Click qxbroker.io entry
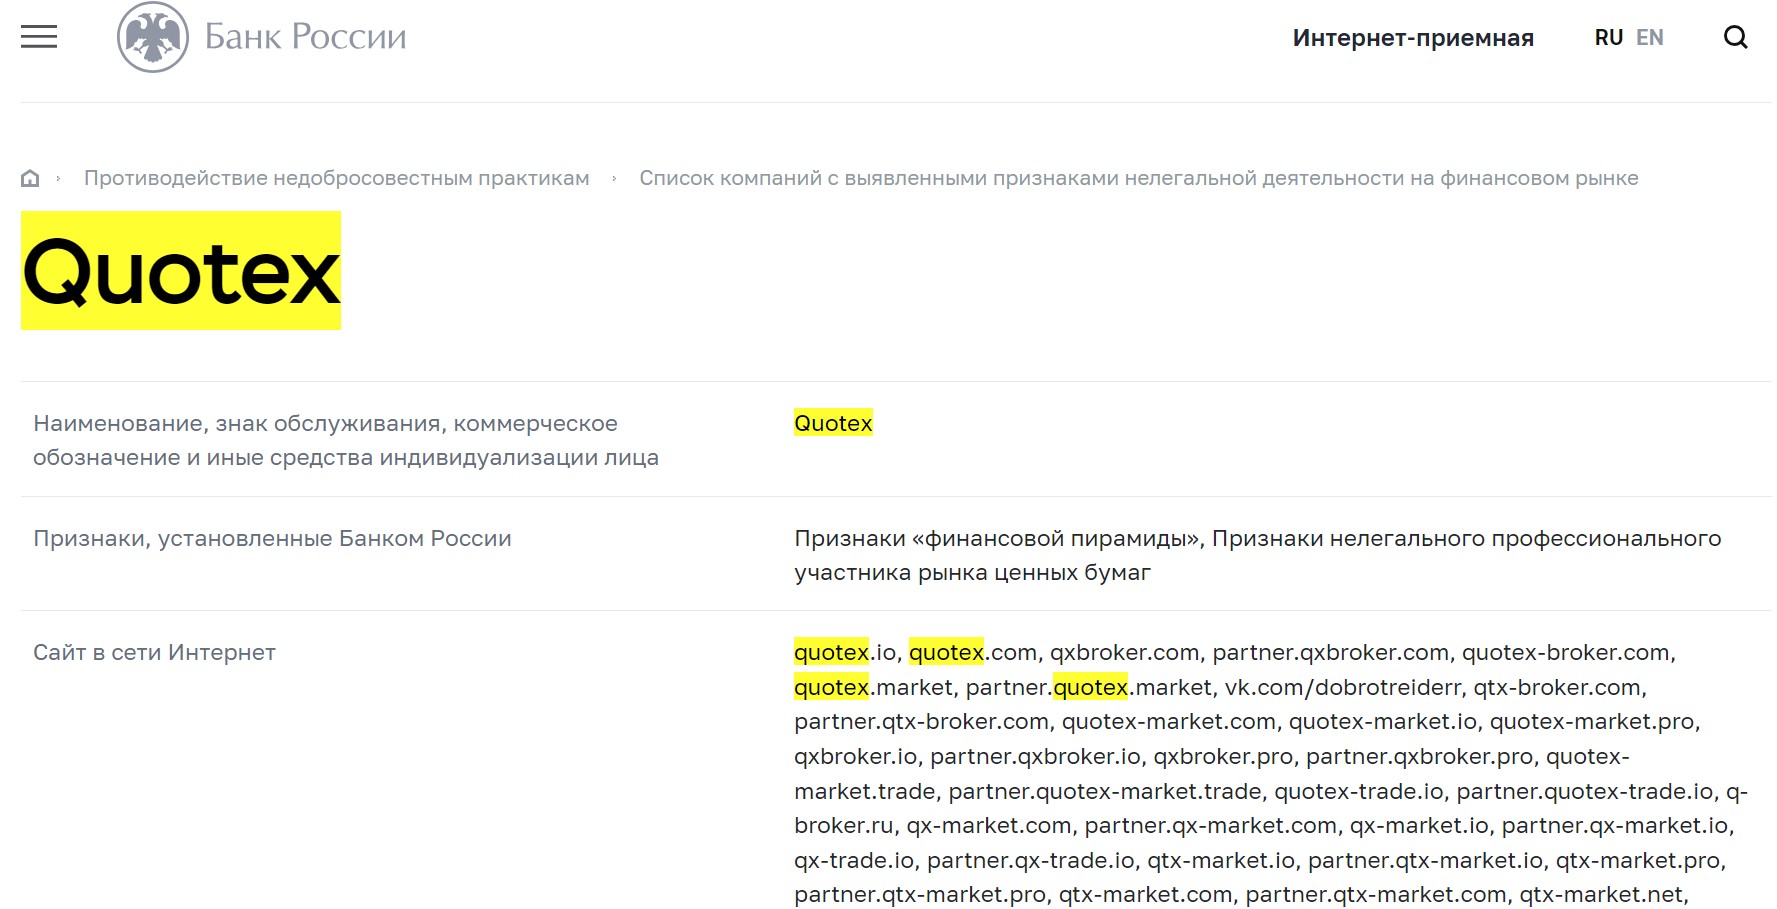Viewport: 1777px width, 909px height. (x=855, y=756)
